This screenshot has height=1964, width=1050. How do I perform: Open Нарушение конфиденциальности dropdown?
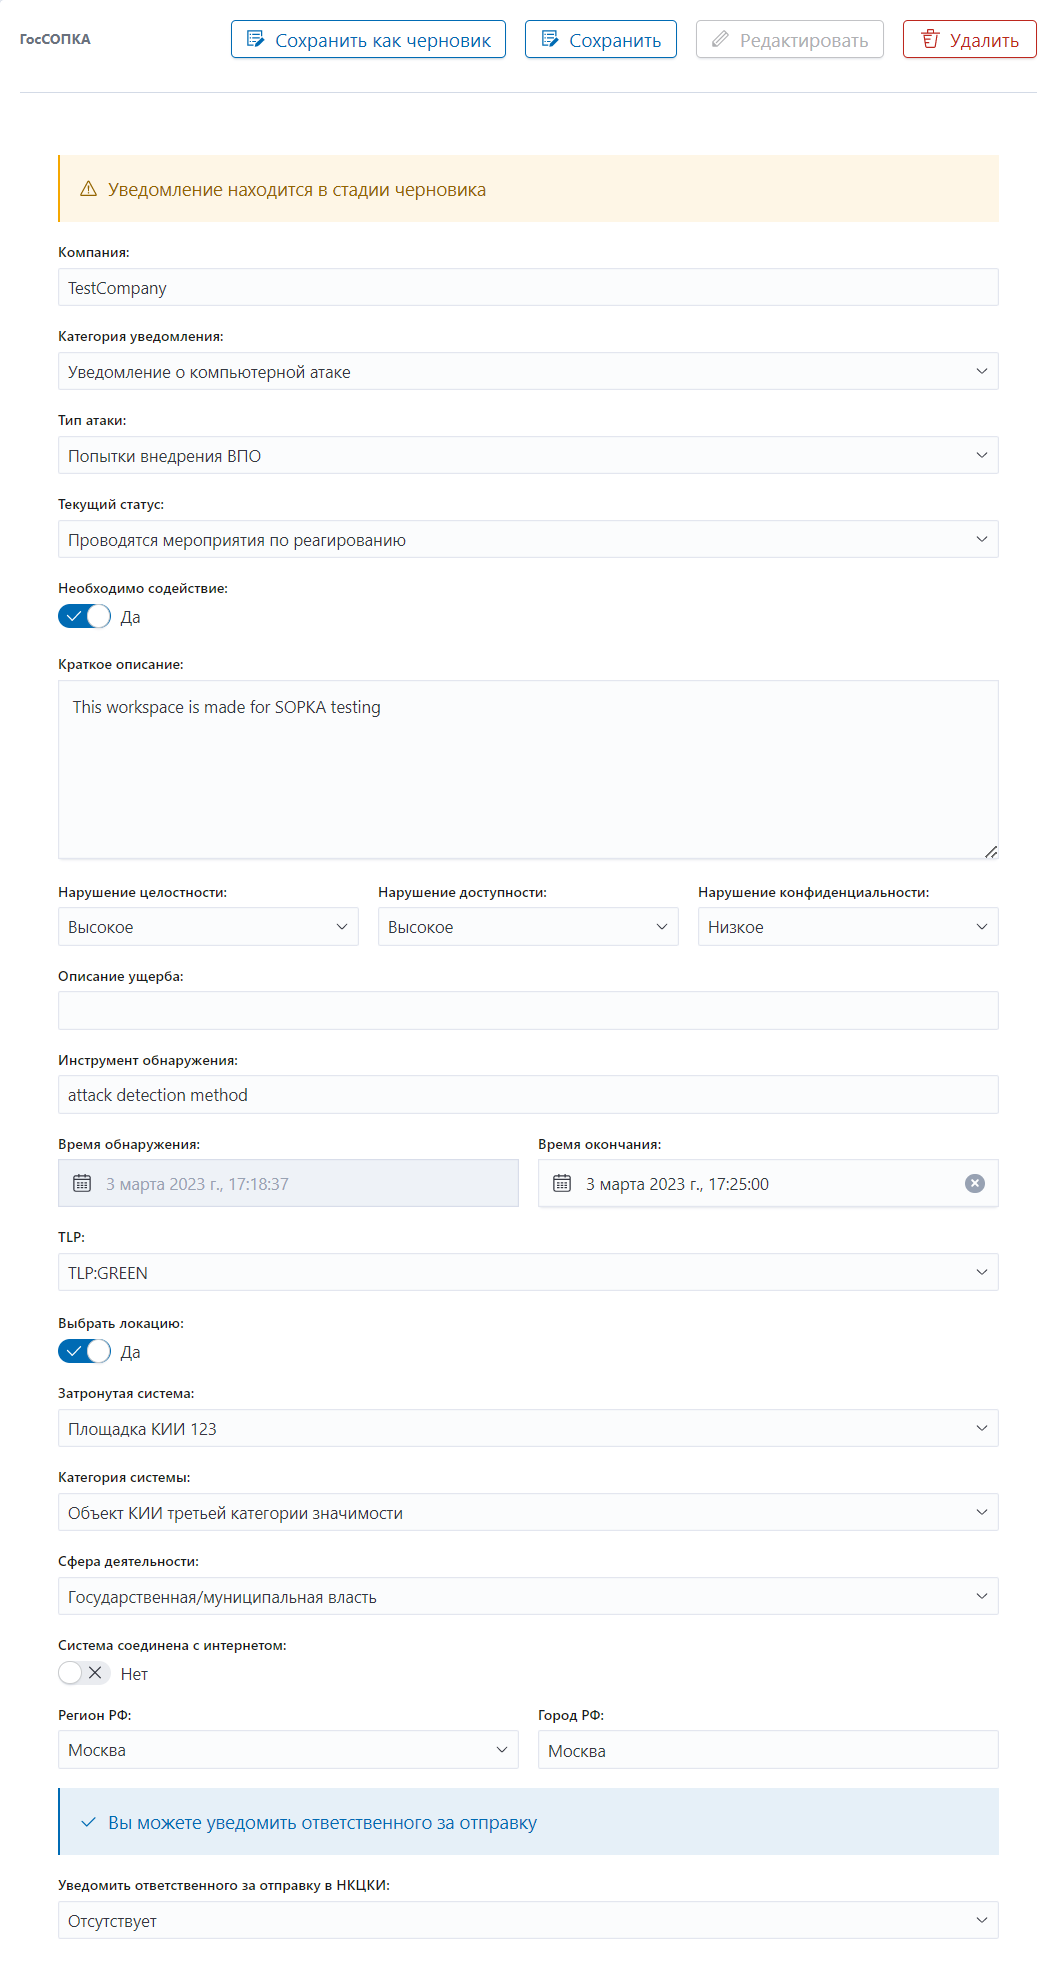[x=848, y=927]
